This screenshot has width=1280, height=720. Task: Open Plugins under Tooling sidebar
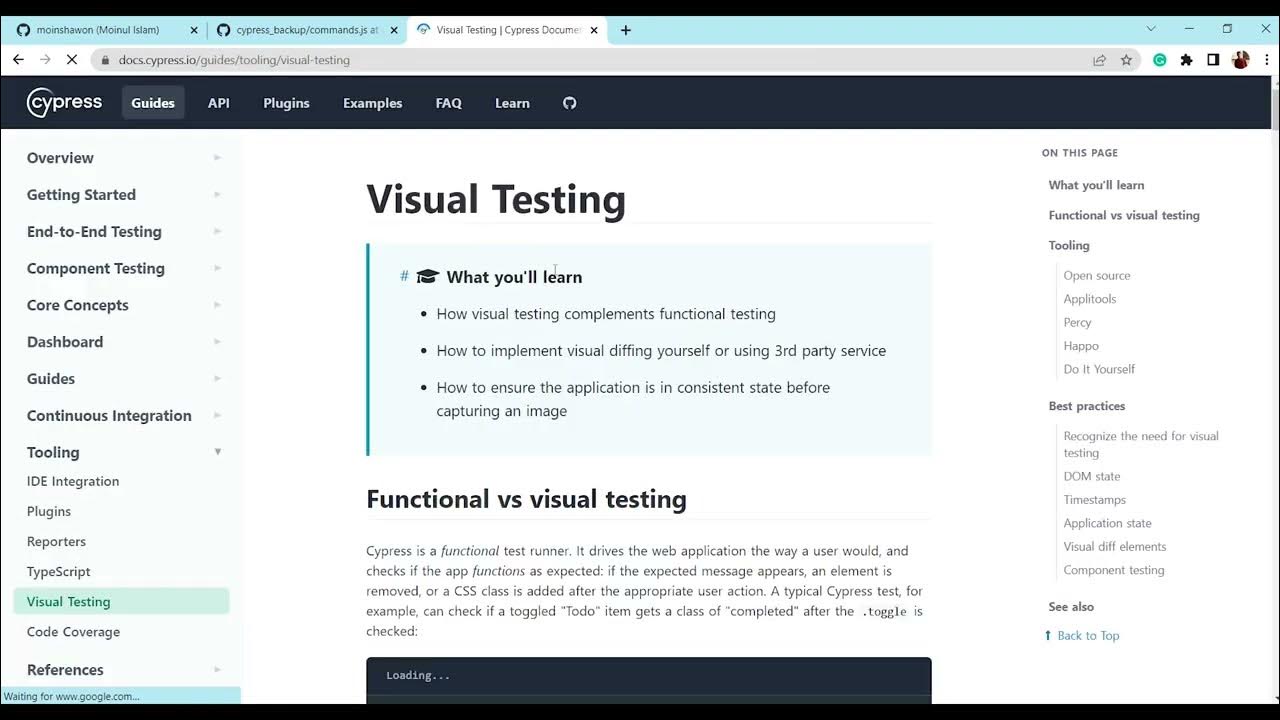[x=49, y=511]
